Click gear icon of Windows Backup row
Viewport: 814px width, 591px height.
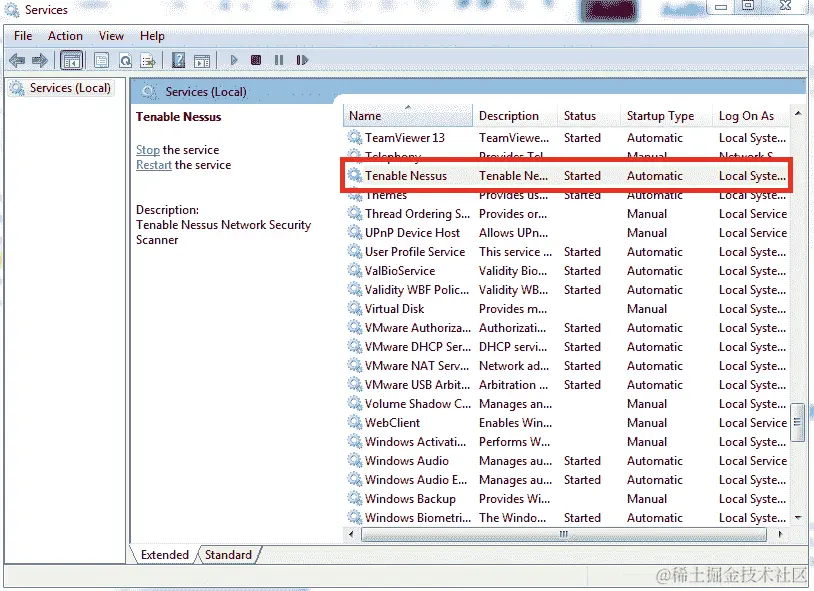(x=355, y=498)
